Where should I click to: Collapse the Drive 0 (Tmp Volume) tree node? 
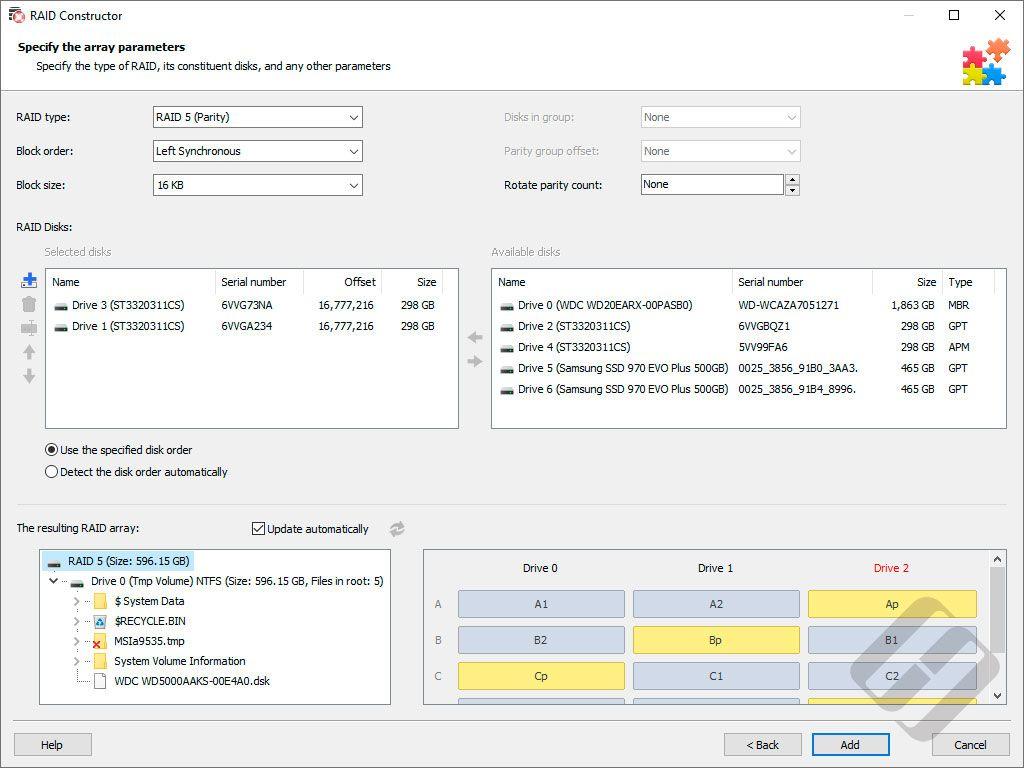[x=54, y=581]
